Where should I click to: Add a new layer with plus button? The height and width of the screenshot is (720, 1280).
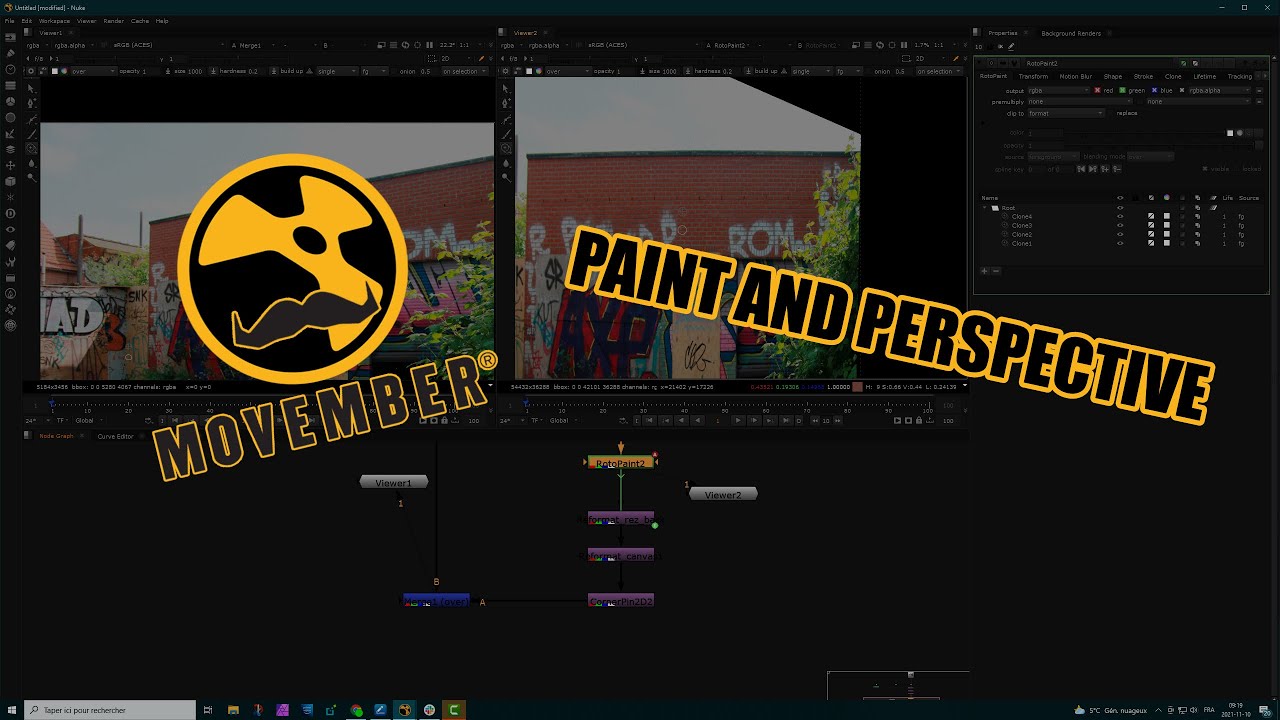click(984, 270)
